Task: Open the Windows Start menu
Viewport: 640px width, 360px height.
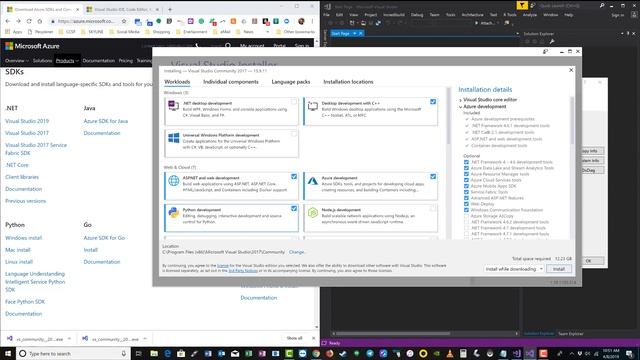Action: [x=8, y=353]
